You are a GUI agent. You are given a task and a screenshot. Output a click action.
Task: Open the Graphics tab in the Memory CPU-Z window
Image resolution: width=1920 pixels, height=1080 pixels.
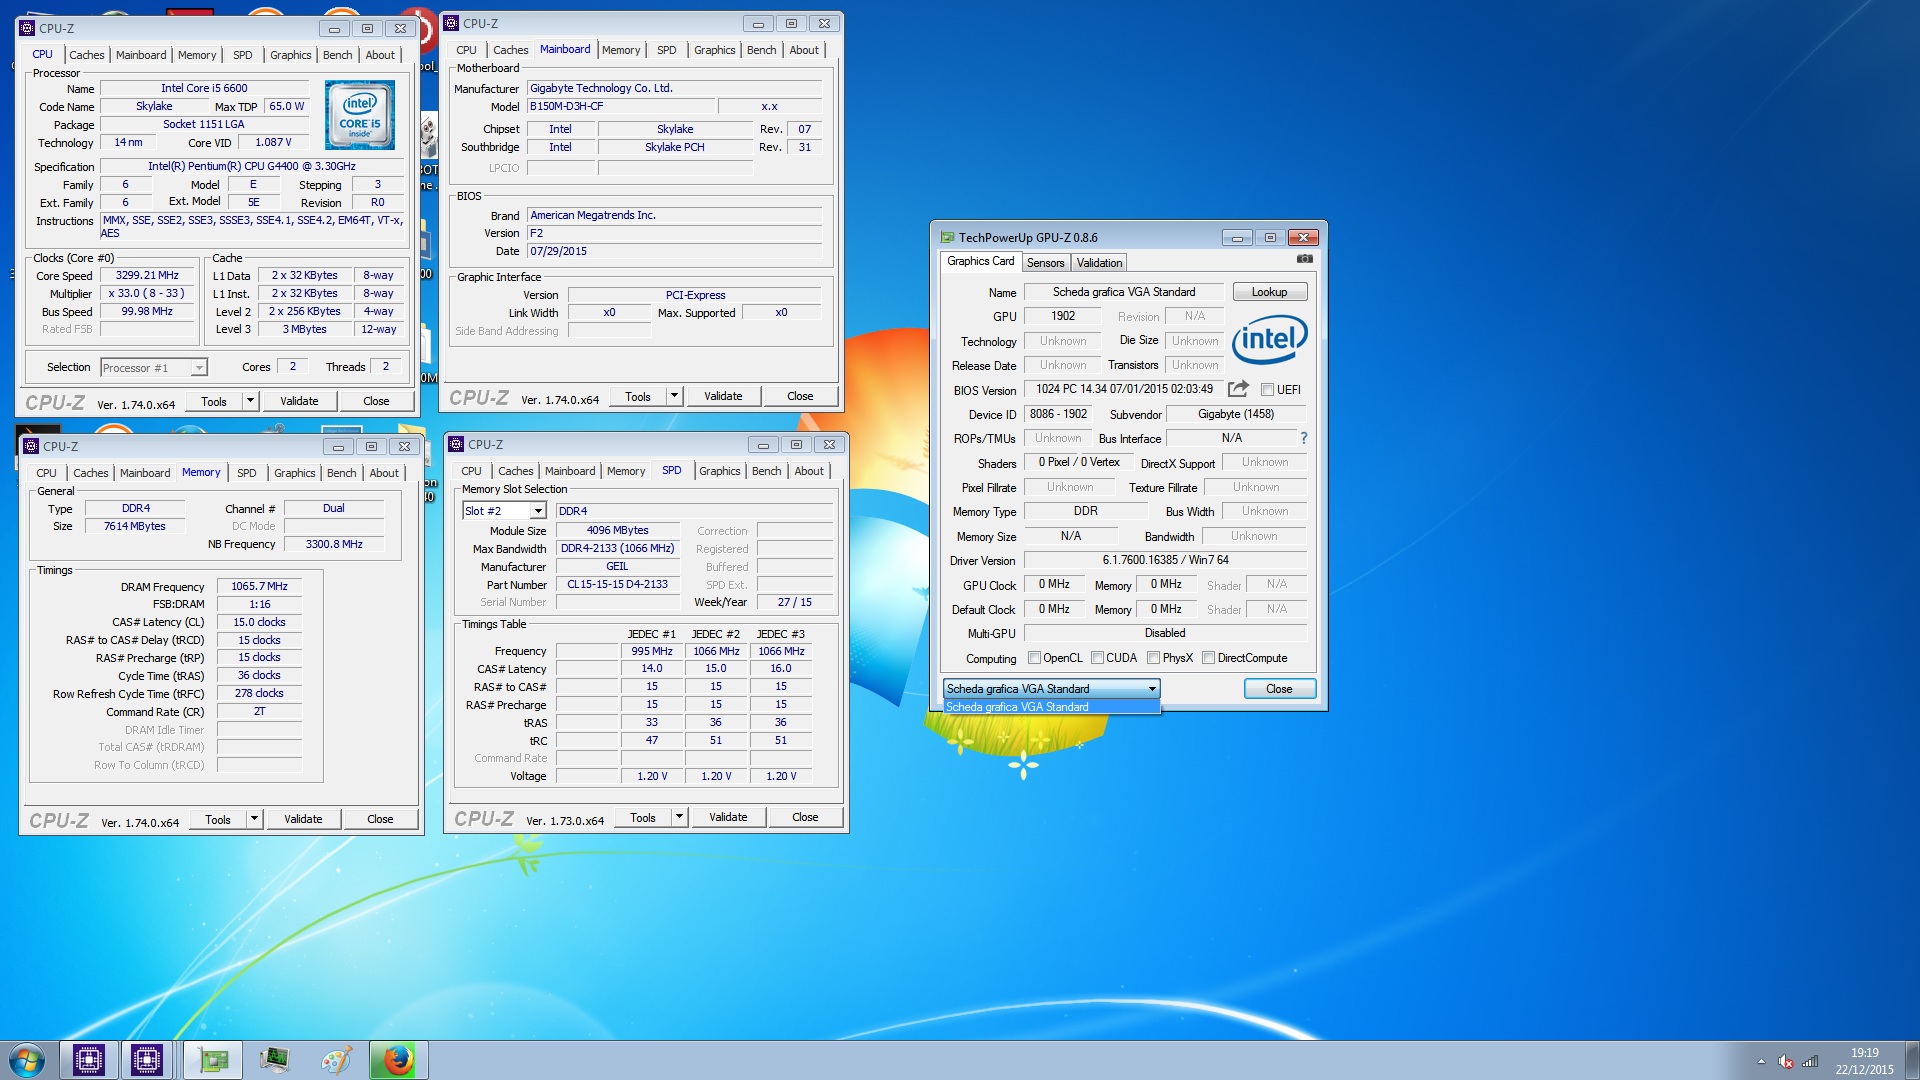click(294, 473)
